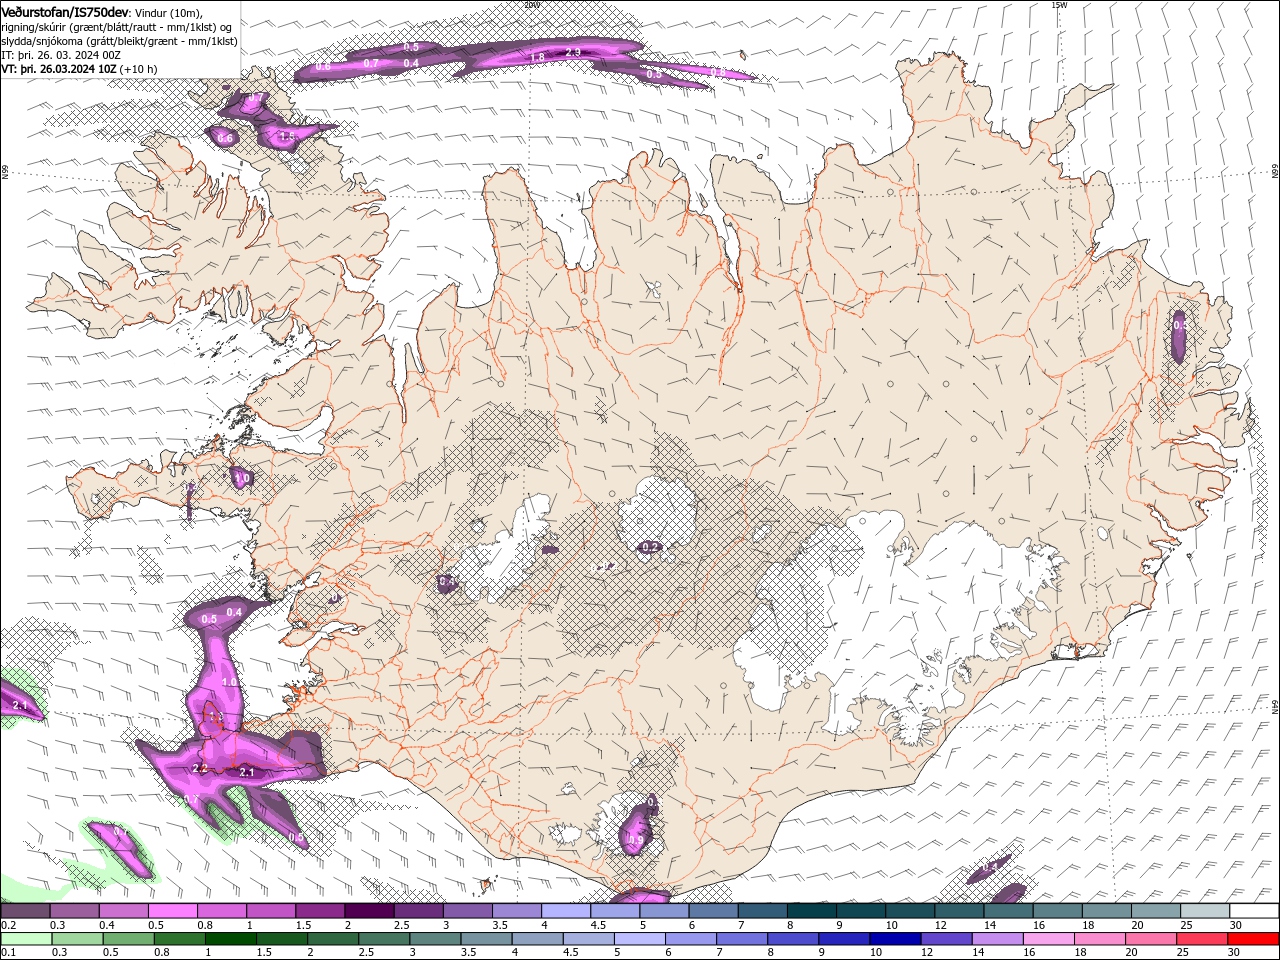
Task: Click the '1.5' value over the Westfjords
Action: click(x=287, y=136)
